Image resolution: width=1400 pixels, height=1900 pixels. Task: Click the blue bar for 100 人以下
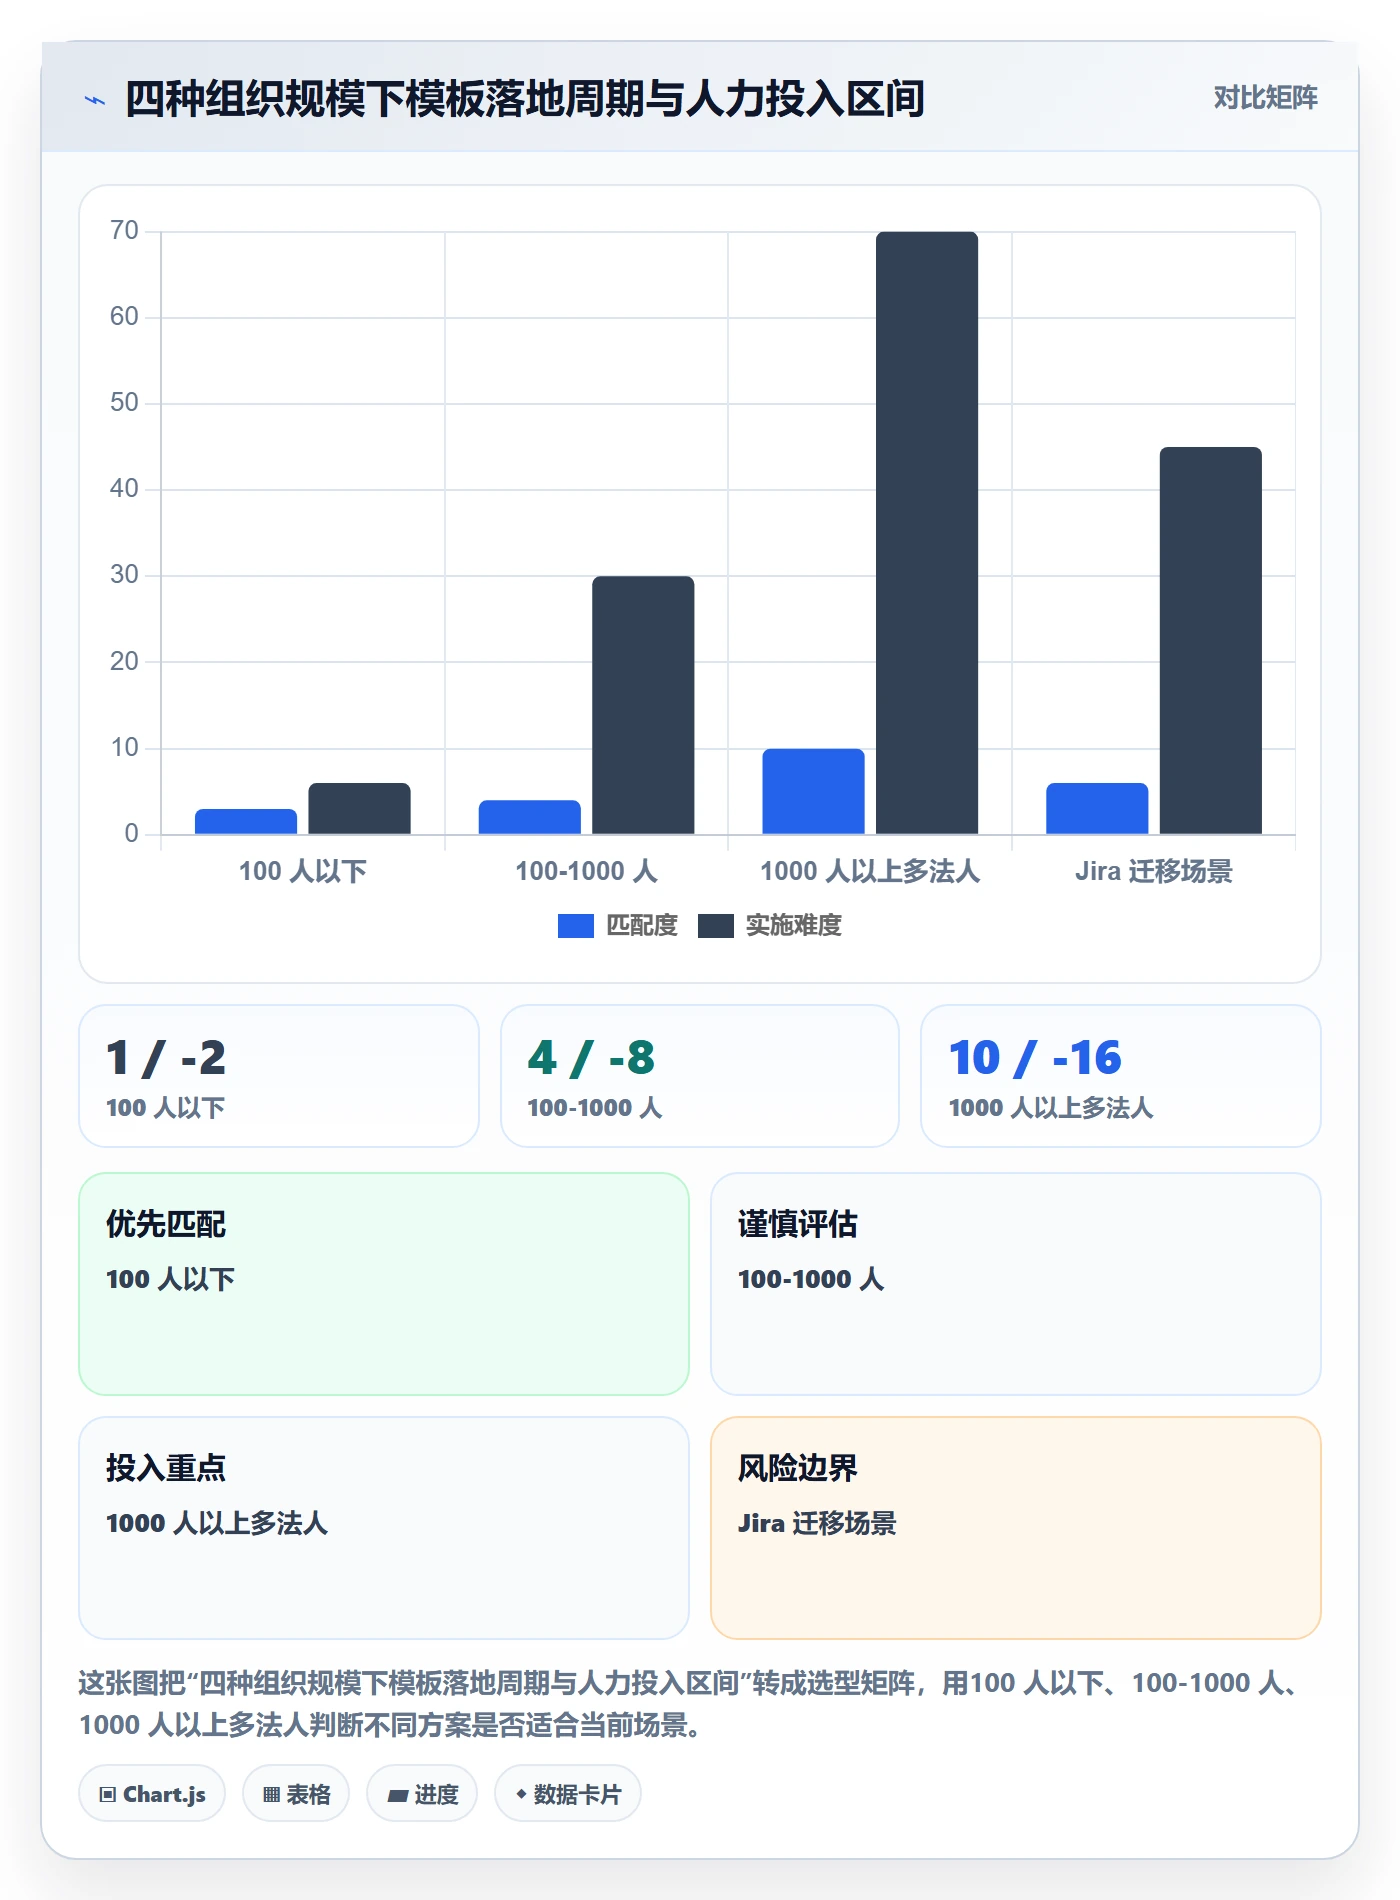click(246, 821)
